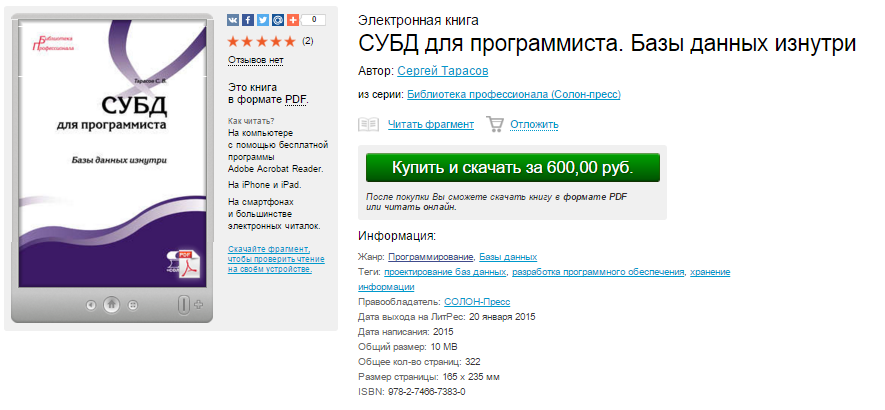The image size is (885, 410).
Task: Click the book cover thumbnail
Action: [112, 152]
